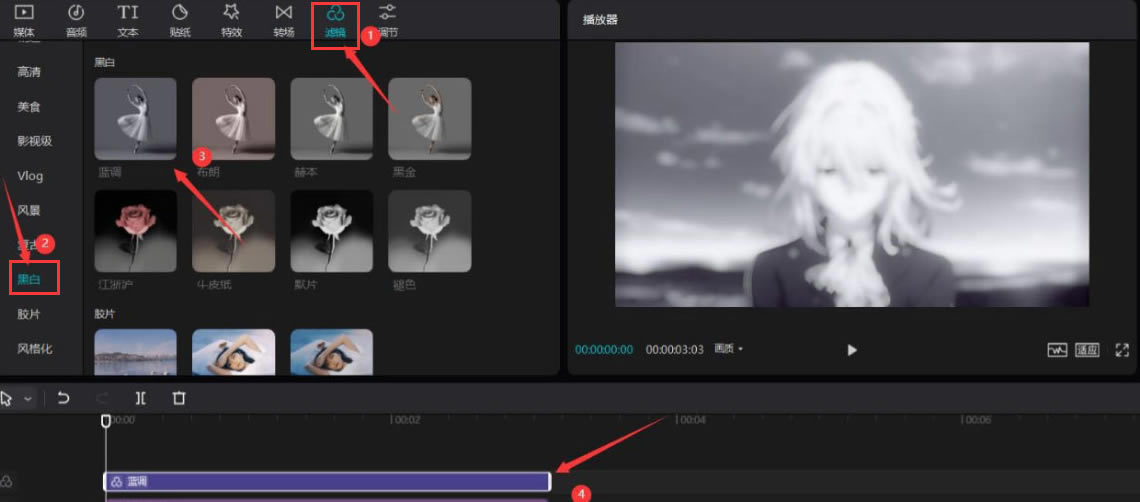The image size is (1140, 502).
Task: Select the 高清 filter category
Action: 29,72
